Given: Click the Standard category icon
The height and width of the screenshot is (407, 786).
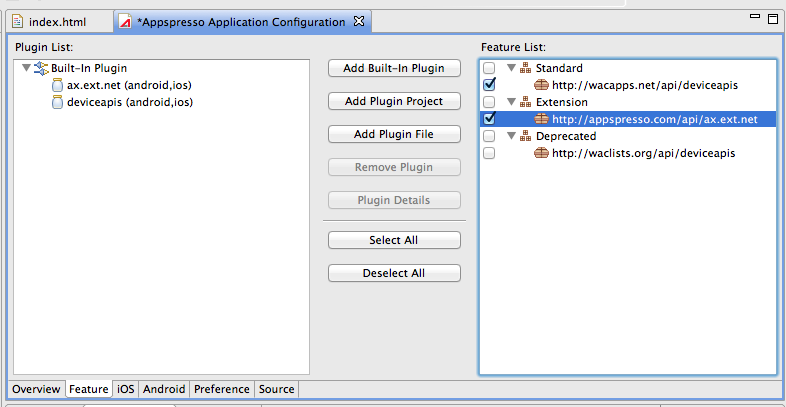Looking at the screenshot, I should click(525, 68).
